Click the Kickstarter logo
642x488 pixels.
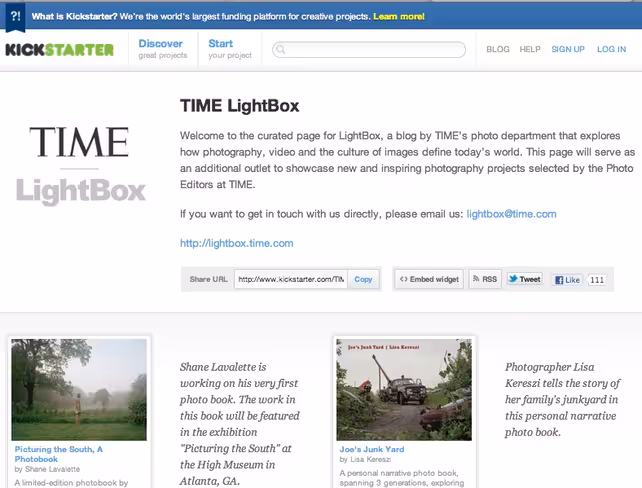click(x=59, y=50)
